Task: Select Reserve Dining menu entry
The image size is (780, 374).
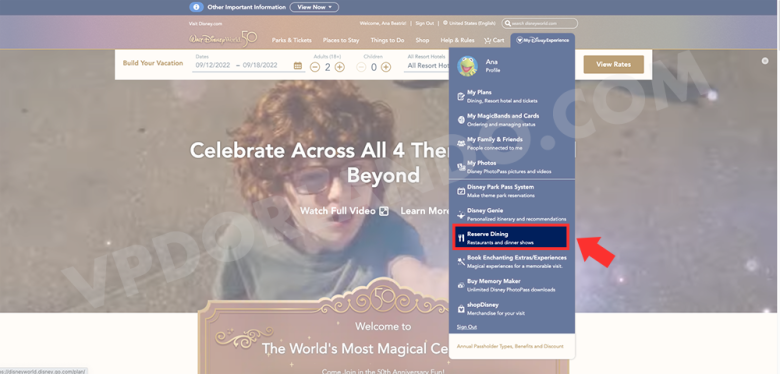Action: click(510, 237)
